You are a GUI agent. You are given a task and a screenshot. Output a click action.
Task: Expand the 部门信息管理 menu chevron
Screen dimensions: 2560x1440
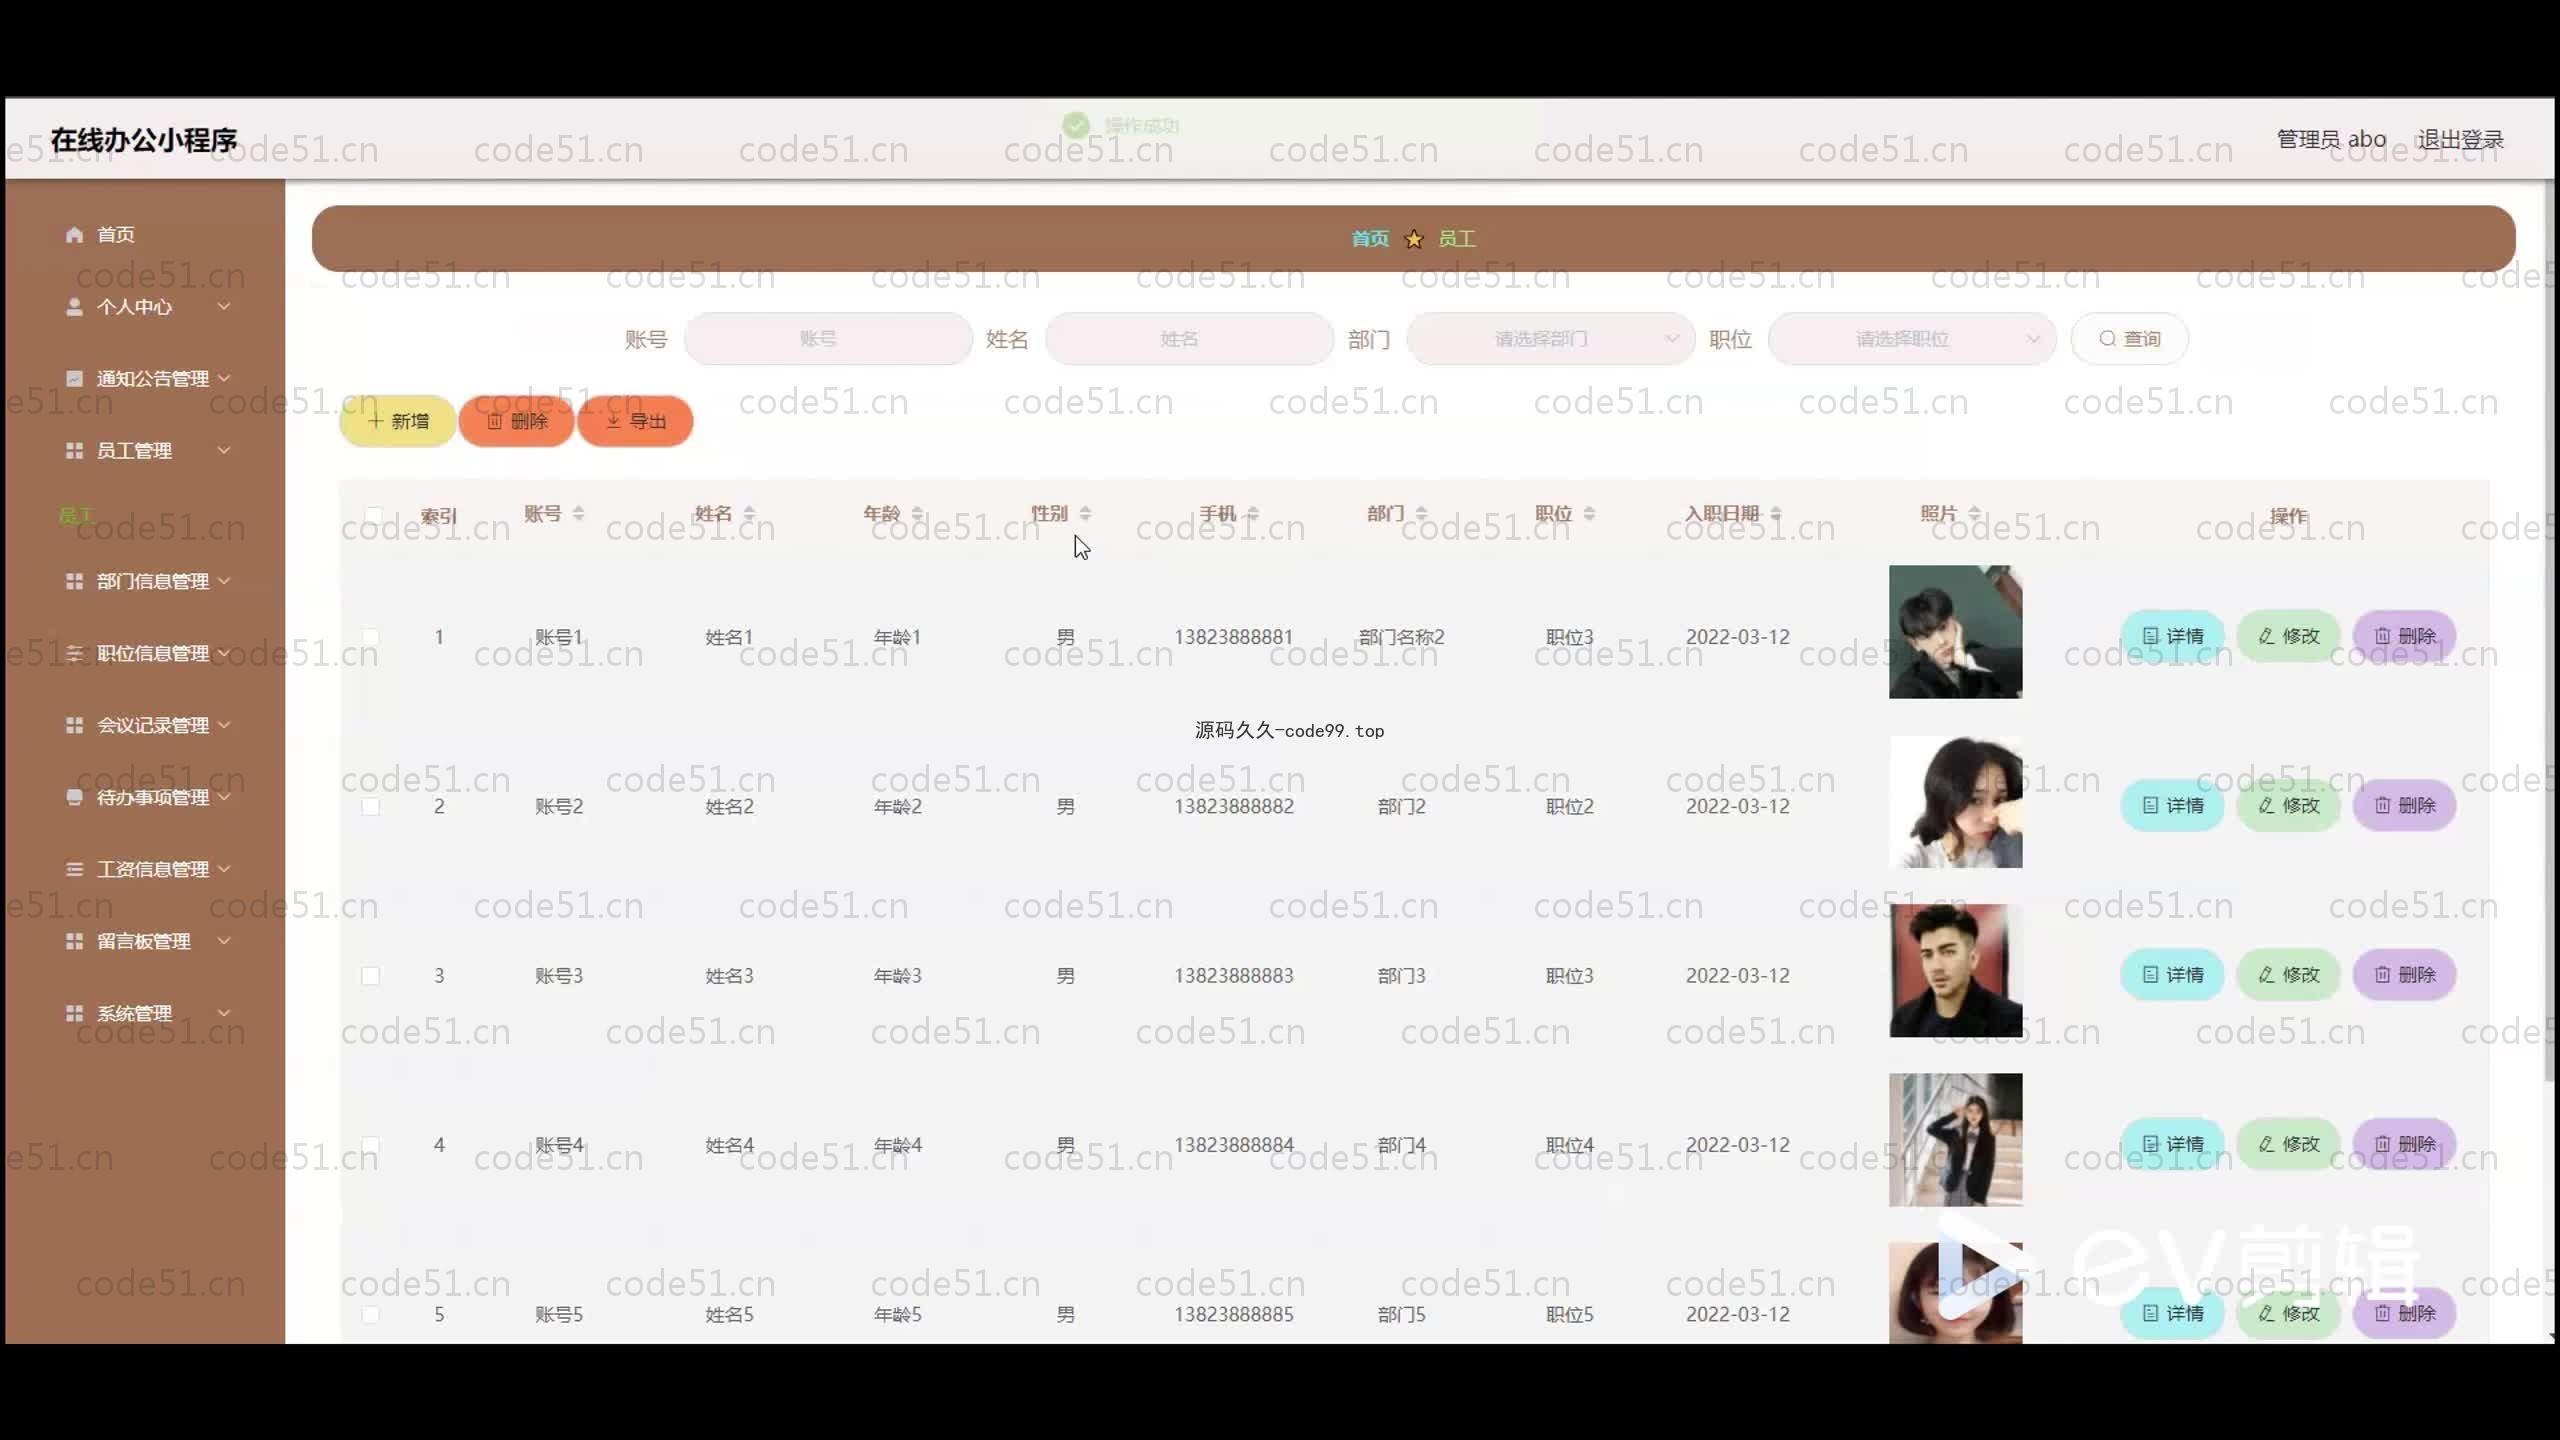[224, 580]
